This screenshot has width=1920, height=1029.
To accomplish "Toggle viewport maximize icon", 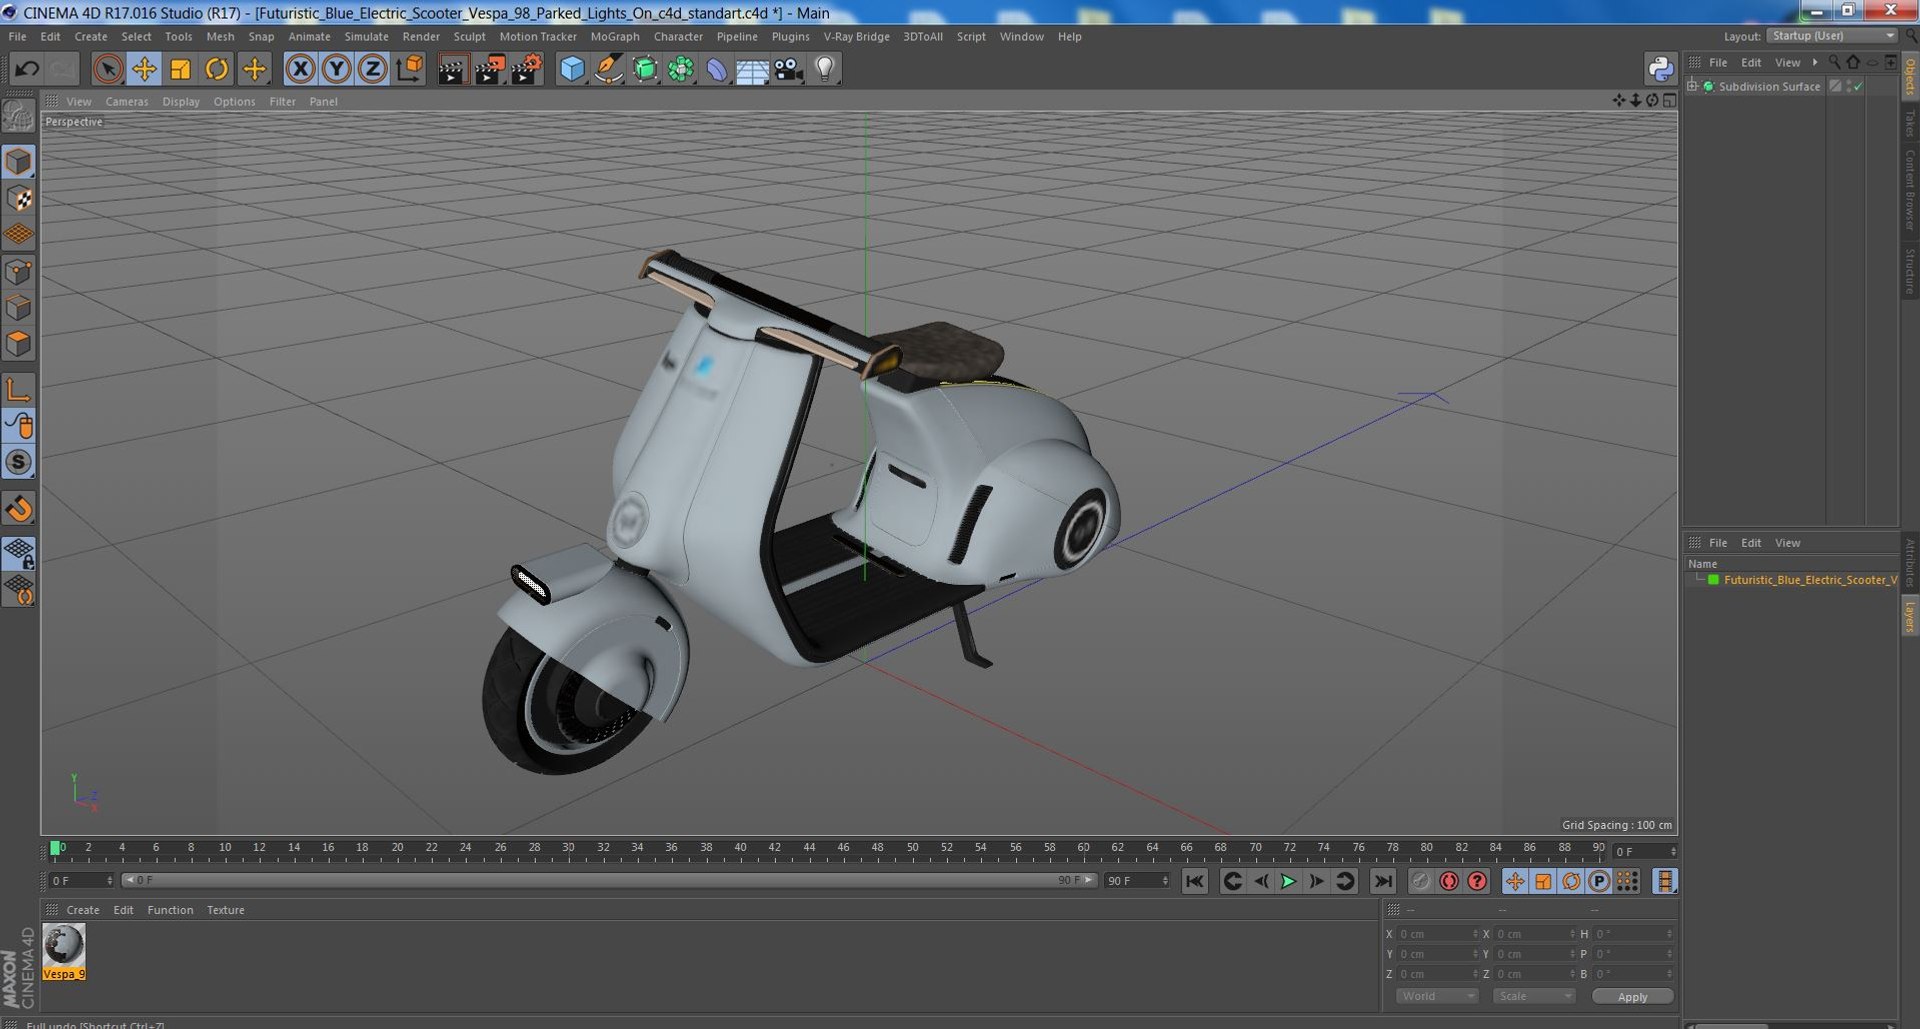I will click(x=1669, y=101).
